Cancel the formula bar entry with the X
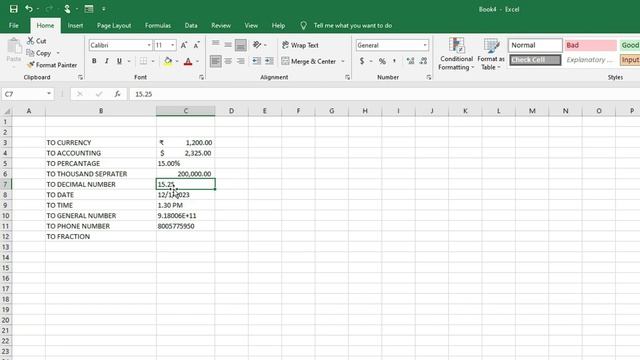Image resolution: width=640 pixels, height=360 pixels. point(80,94)
